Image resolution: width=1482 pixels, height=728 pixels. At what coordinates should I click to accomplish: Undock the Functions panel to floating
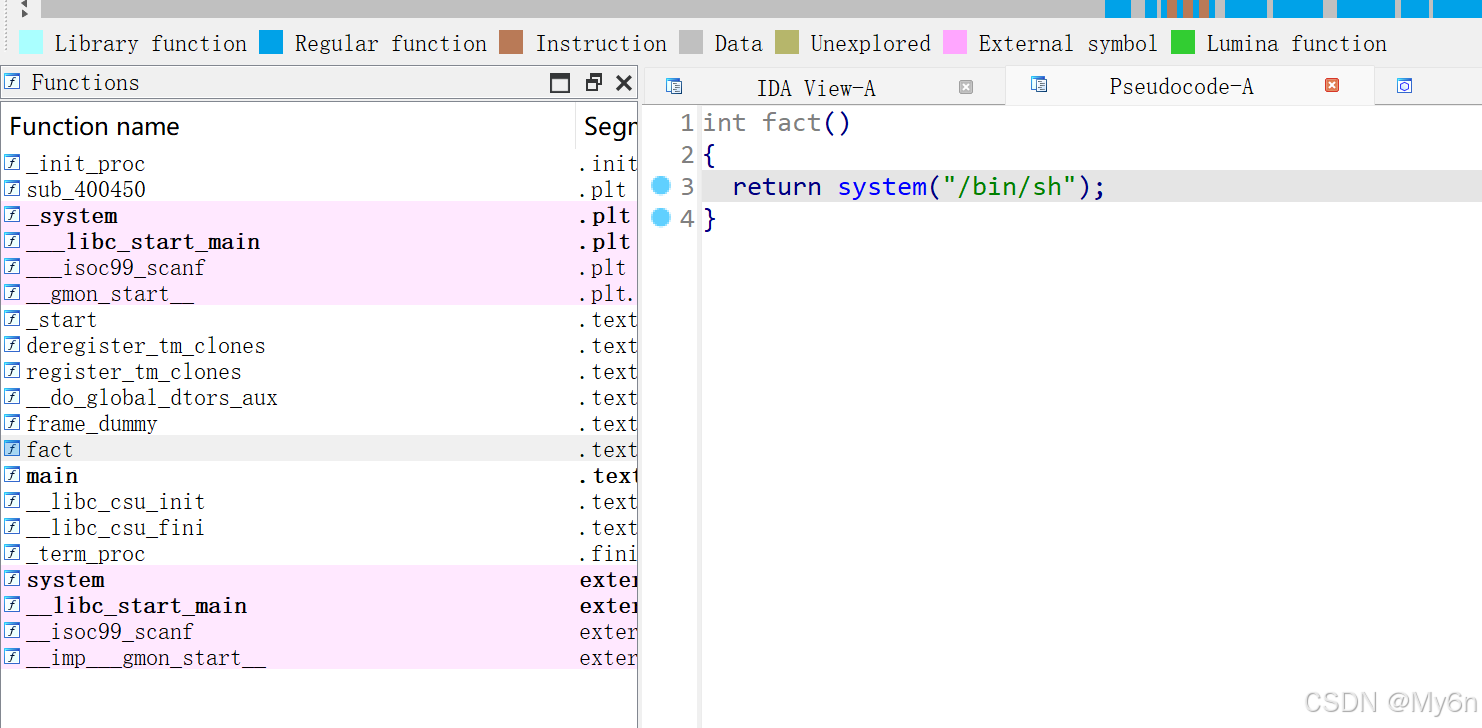coord(594,83)
